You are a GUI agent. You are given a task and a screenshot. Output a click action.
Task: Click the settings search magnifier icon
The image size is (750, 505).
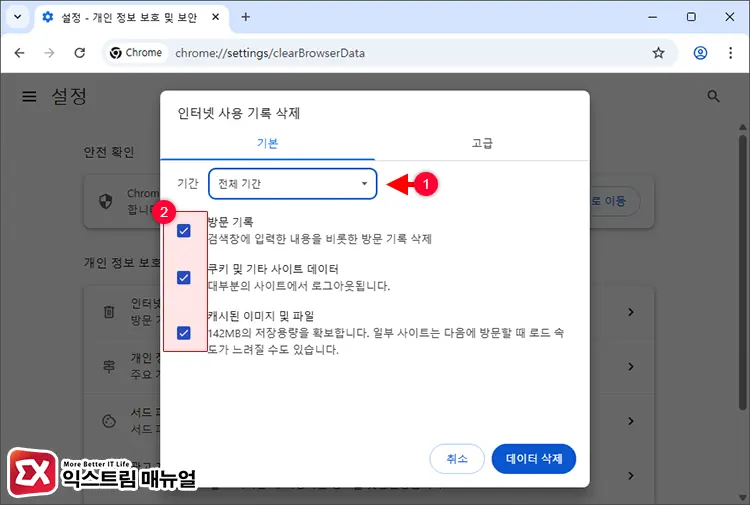pos(713,96)
